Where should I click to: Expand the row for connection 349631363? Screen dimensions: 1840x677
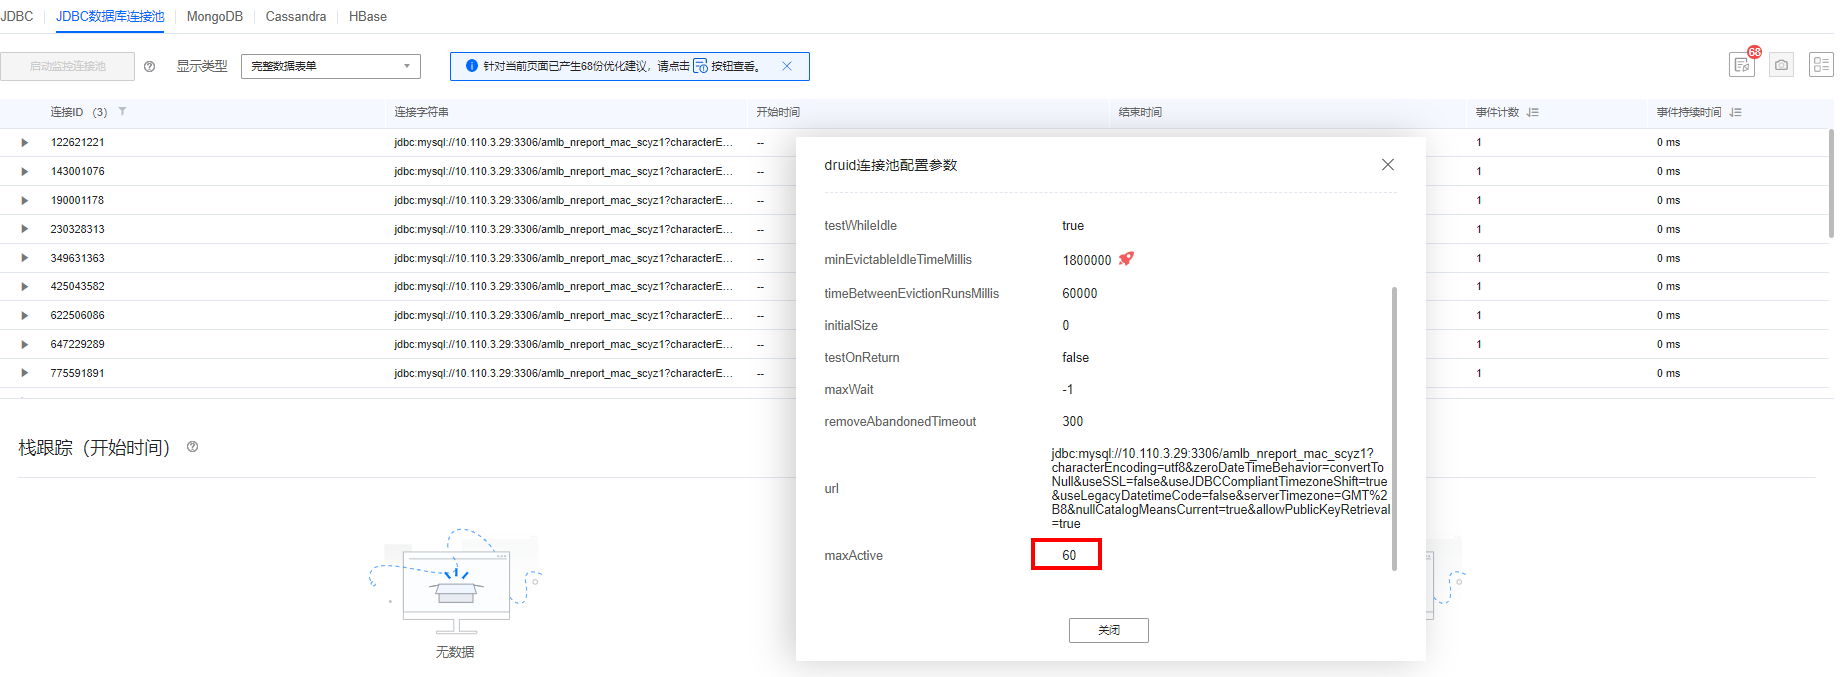click(x=25, y=258)
